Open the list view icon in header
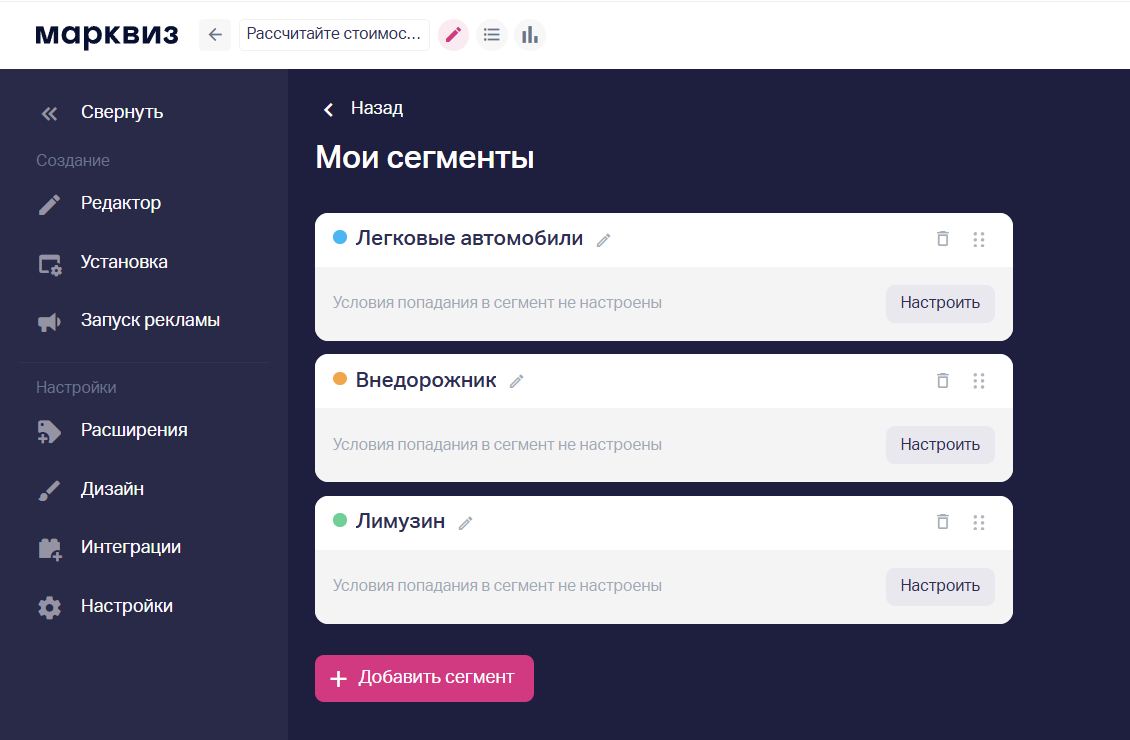Viewport: 1130px width, 740px height. (491, 35)
